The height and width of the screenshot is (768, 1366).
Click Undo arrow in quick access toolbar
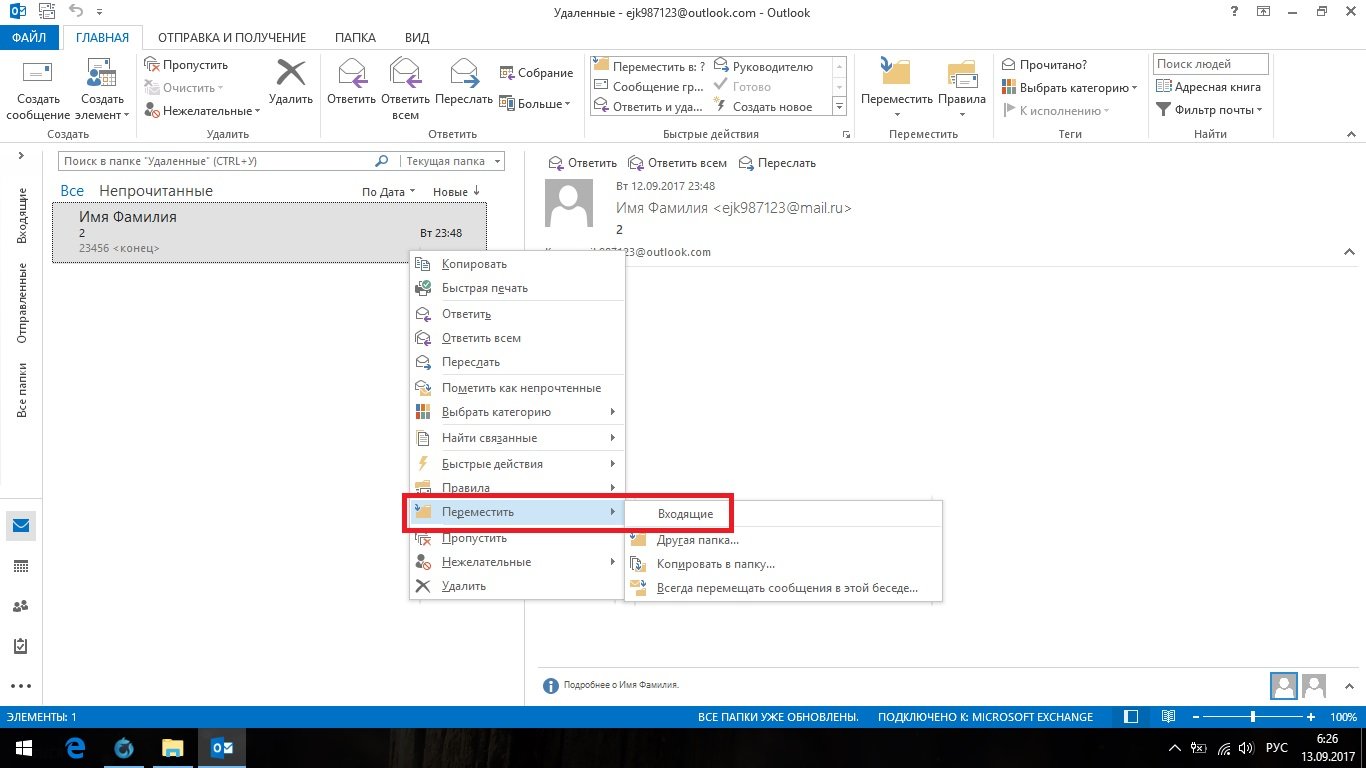[x=76, y=13]
